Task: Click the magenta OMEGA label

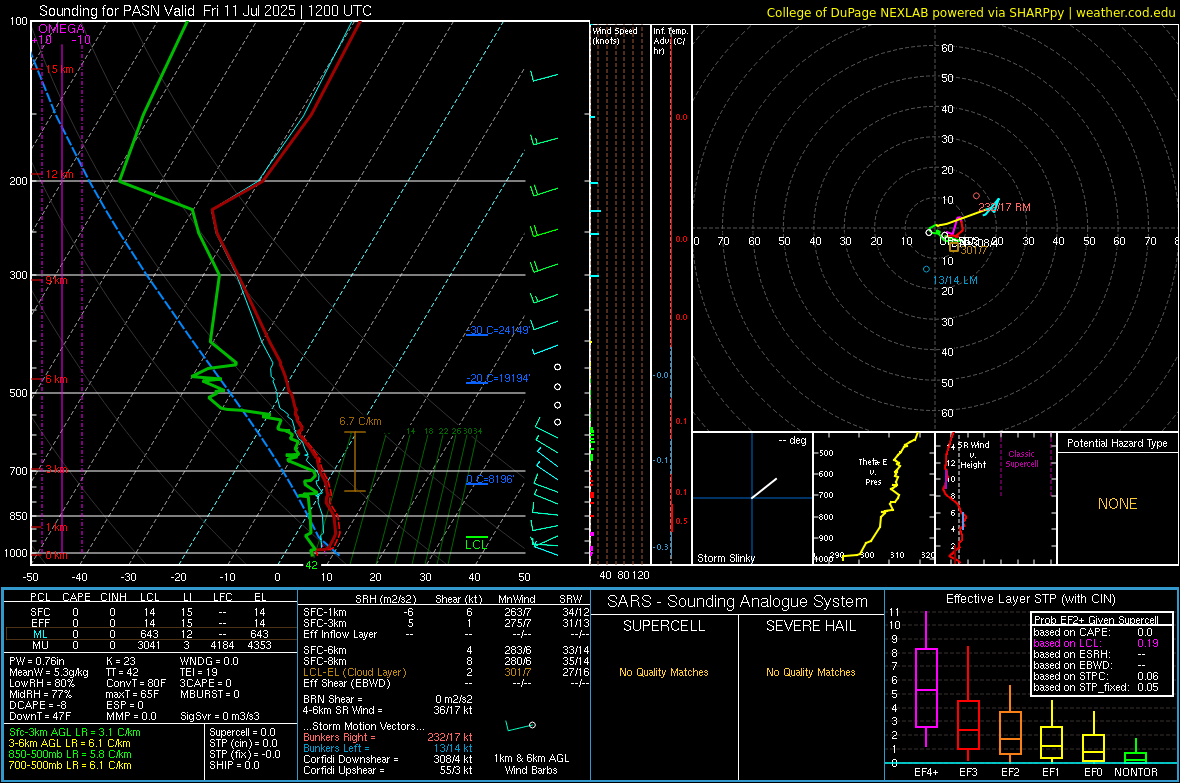Action: 62,29
